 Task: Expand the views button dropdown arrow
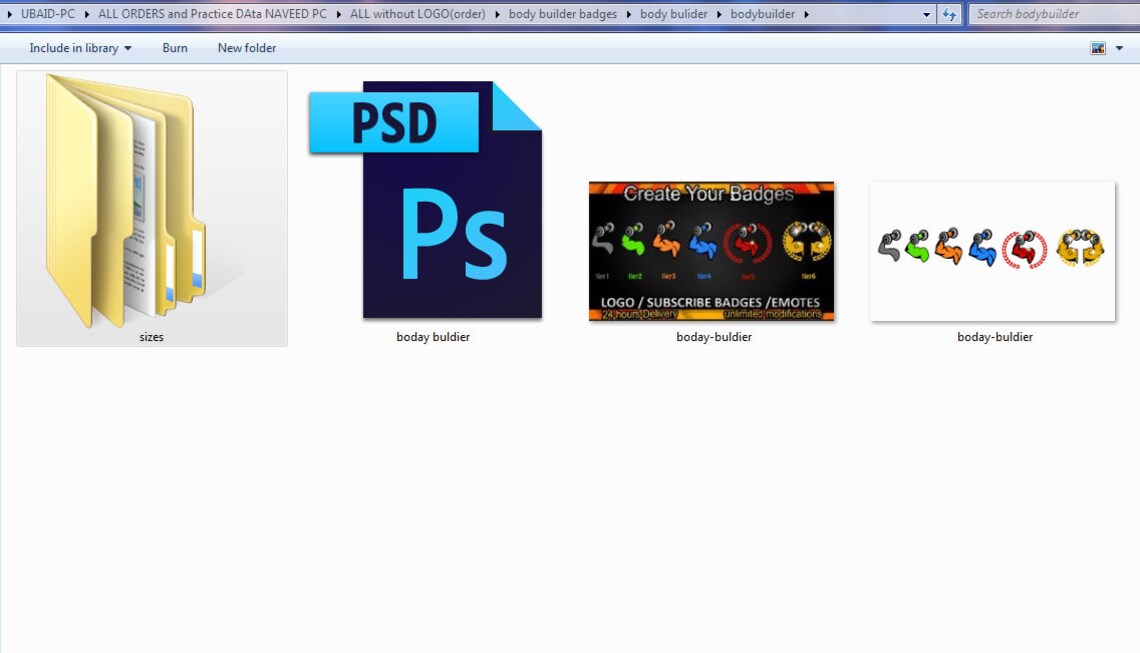1119,47
